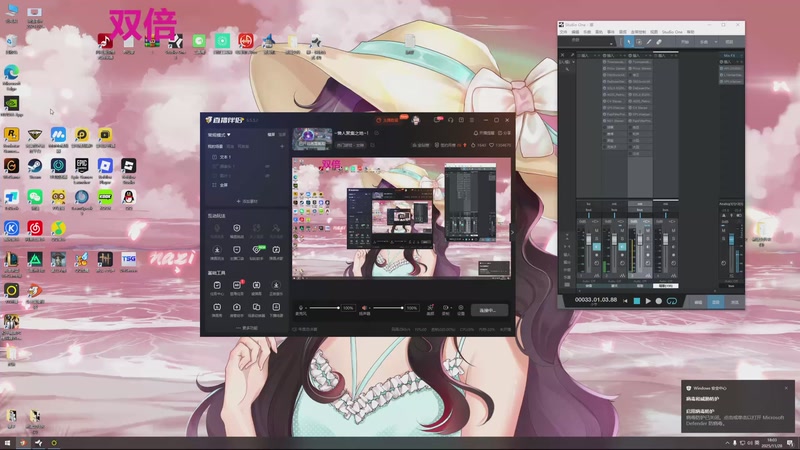Screen dimensions: 800x450
Task: Click the orange promo button in live companion title bar
Action: pos(390,120)
